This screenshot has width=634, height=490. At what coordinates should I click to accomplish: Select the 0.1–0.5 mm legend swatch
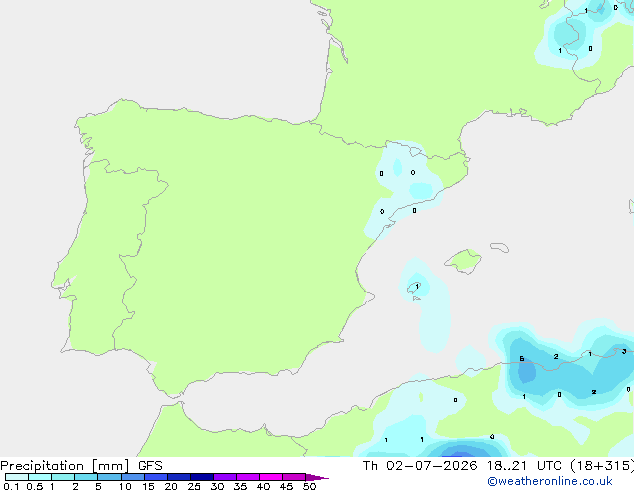click(x=17, y=477)
